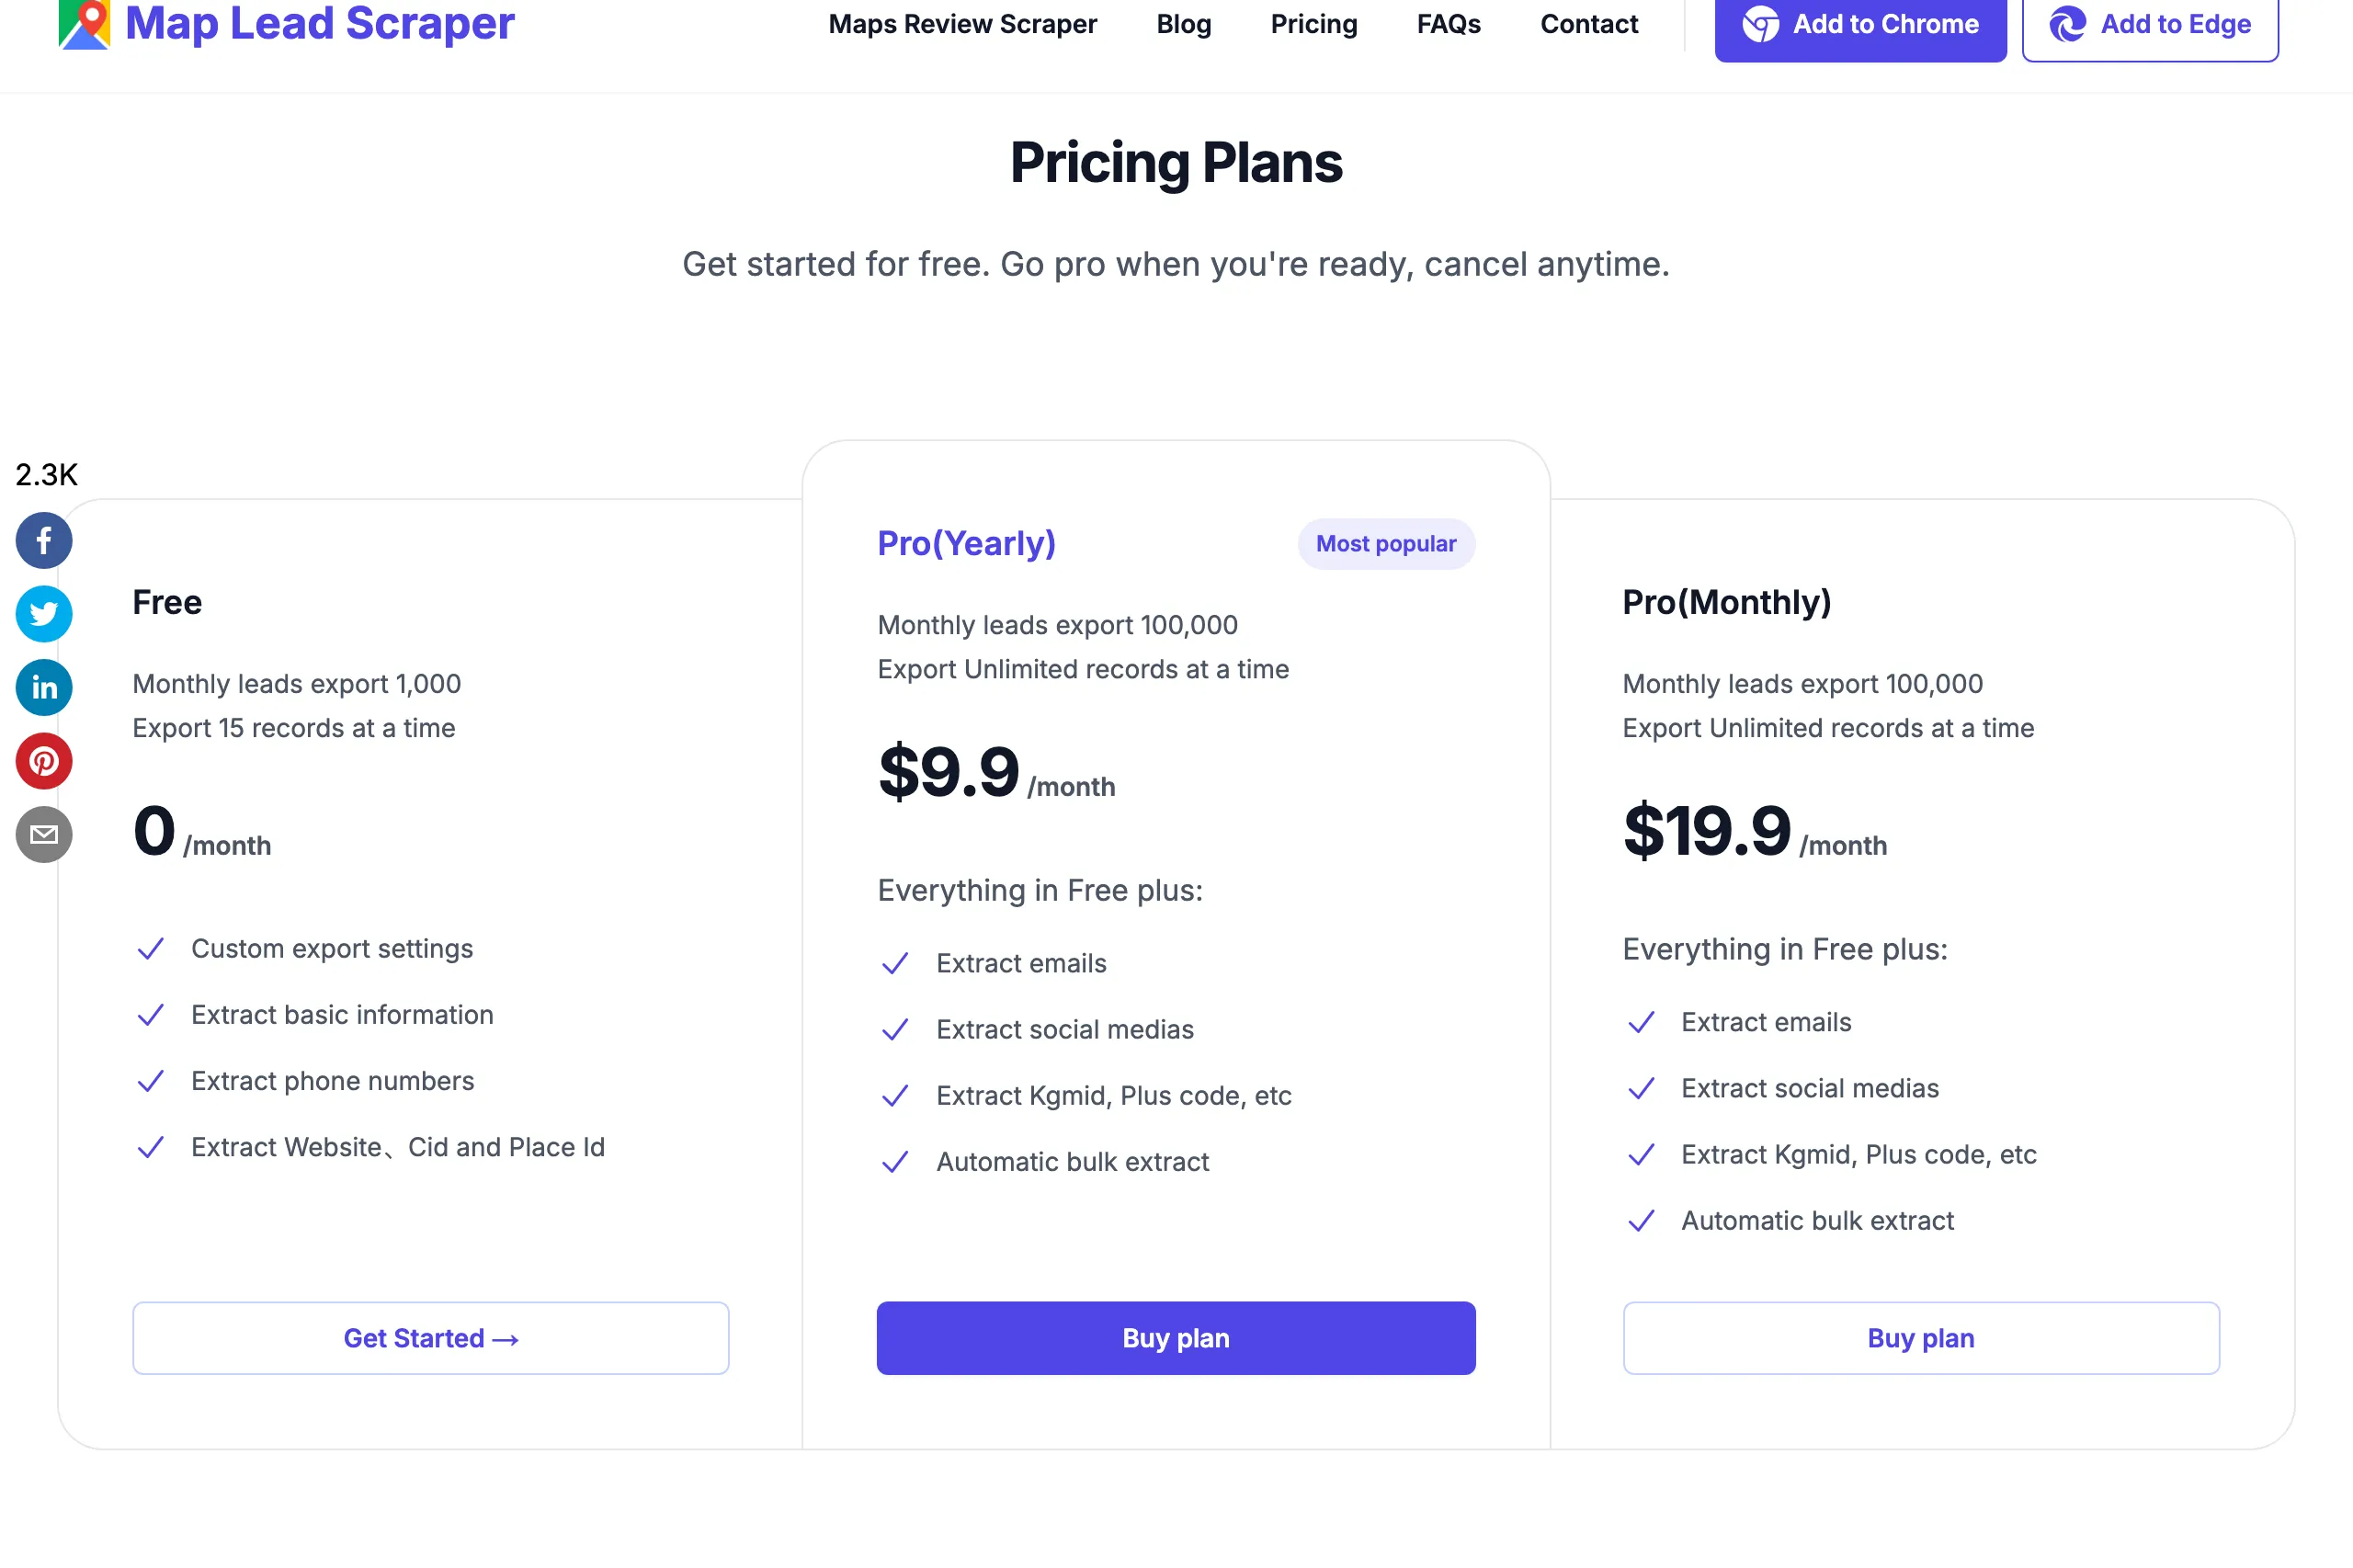The width and height of the screenshot is (2353, 1568).
Task: Go to the Blog page
Action: [1183, 24]
